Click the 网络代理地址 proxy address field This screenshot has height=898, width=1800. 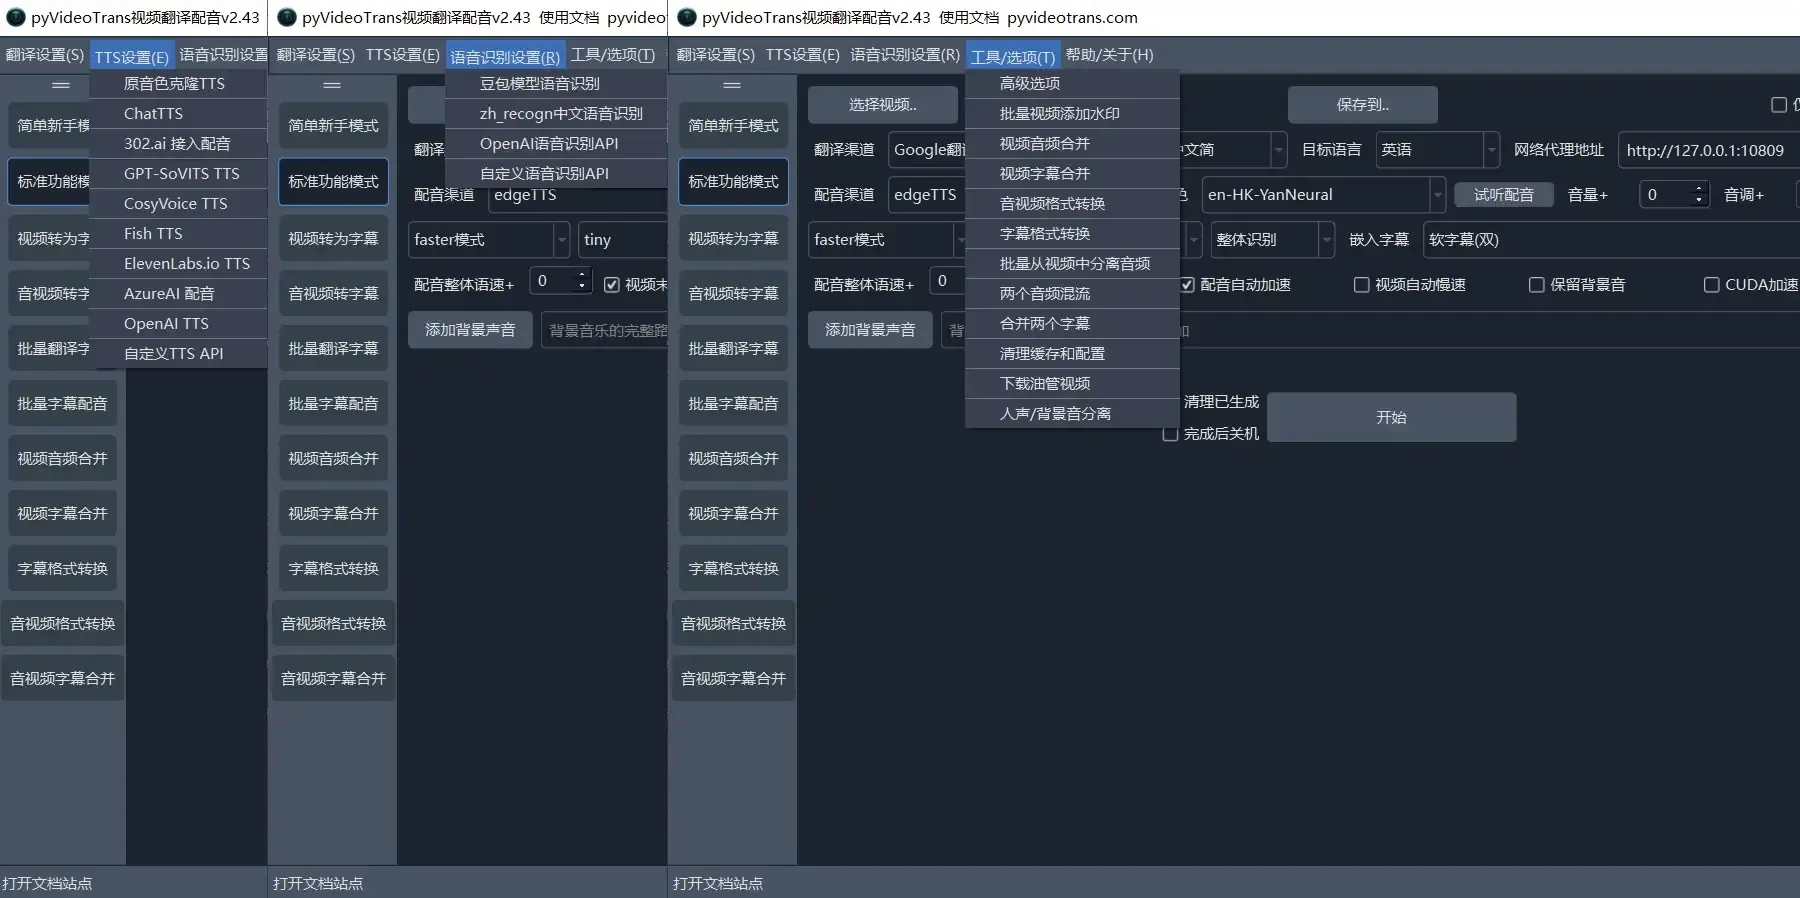point(1705,150)
